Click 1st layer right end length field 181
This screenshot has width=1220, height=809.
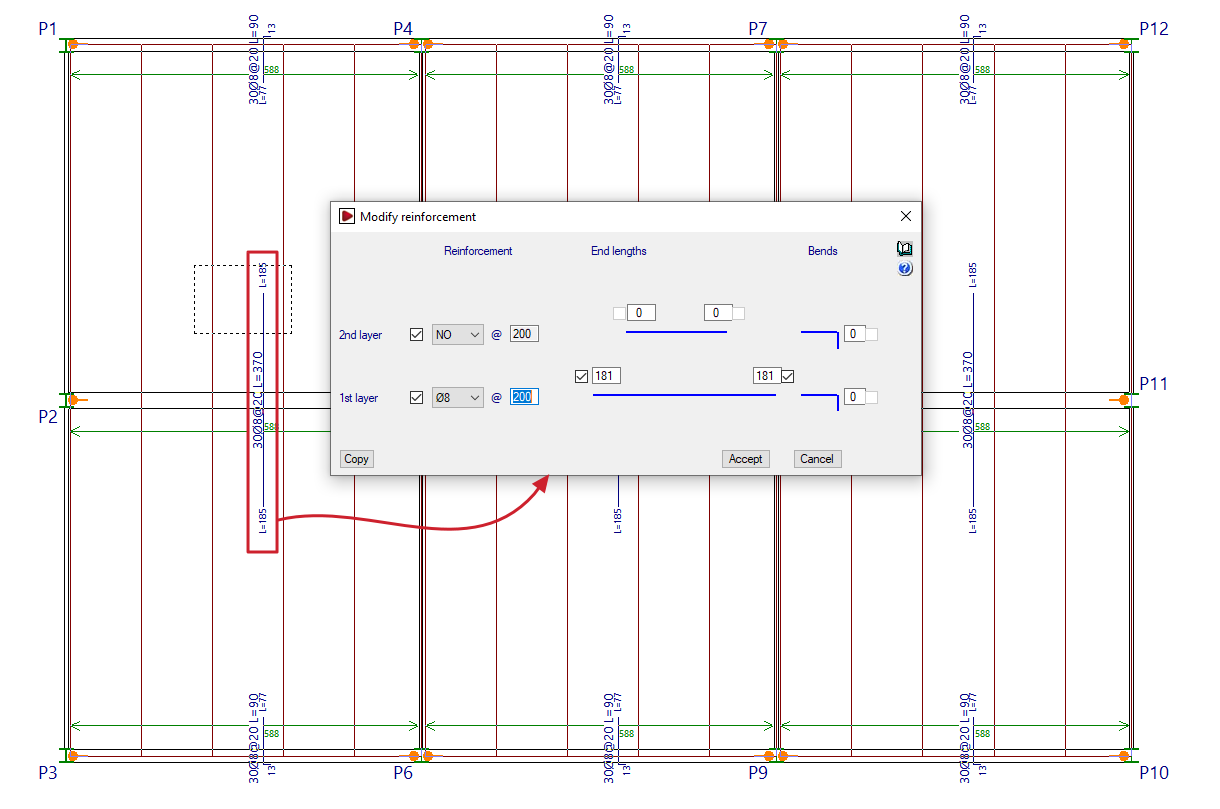pyautogui.click(x=767, y=376)
